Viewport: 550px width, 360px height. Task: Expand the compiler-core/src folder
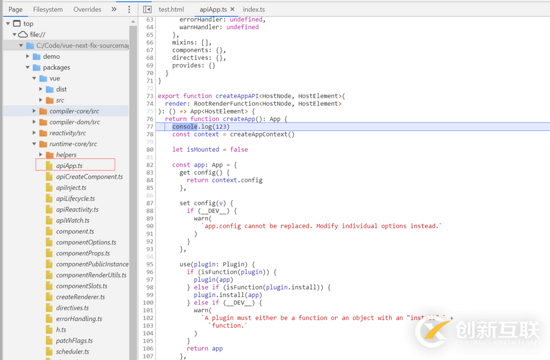[34, 111]
